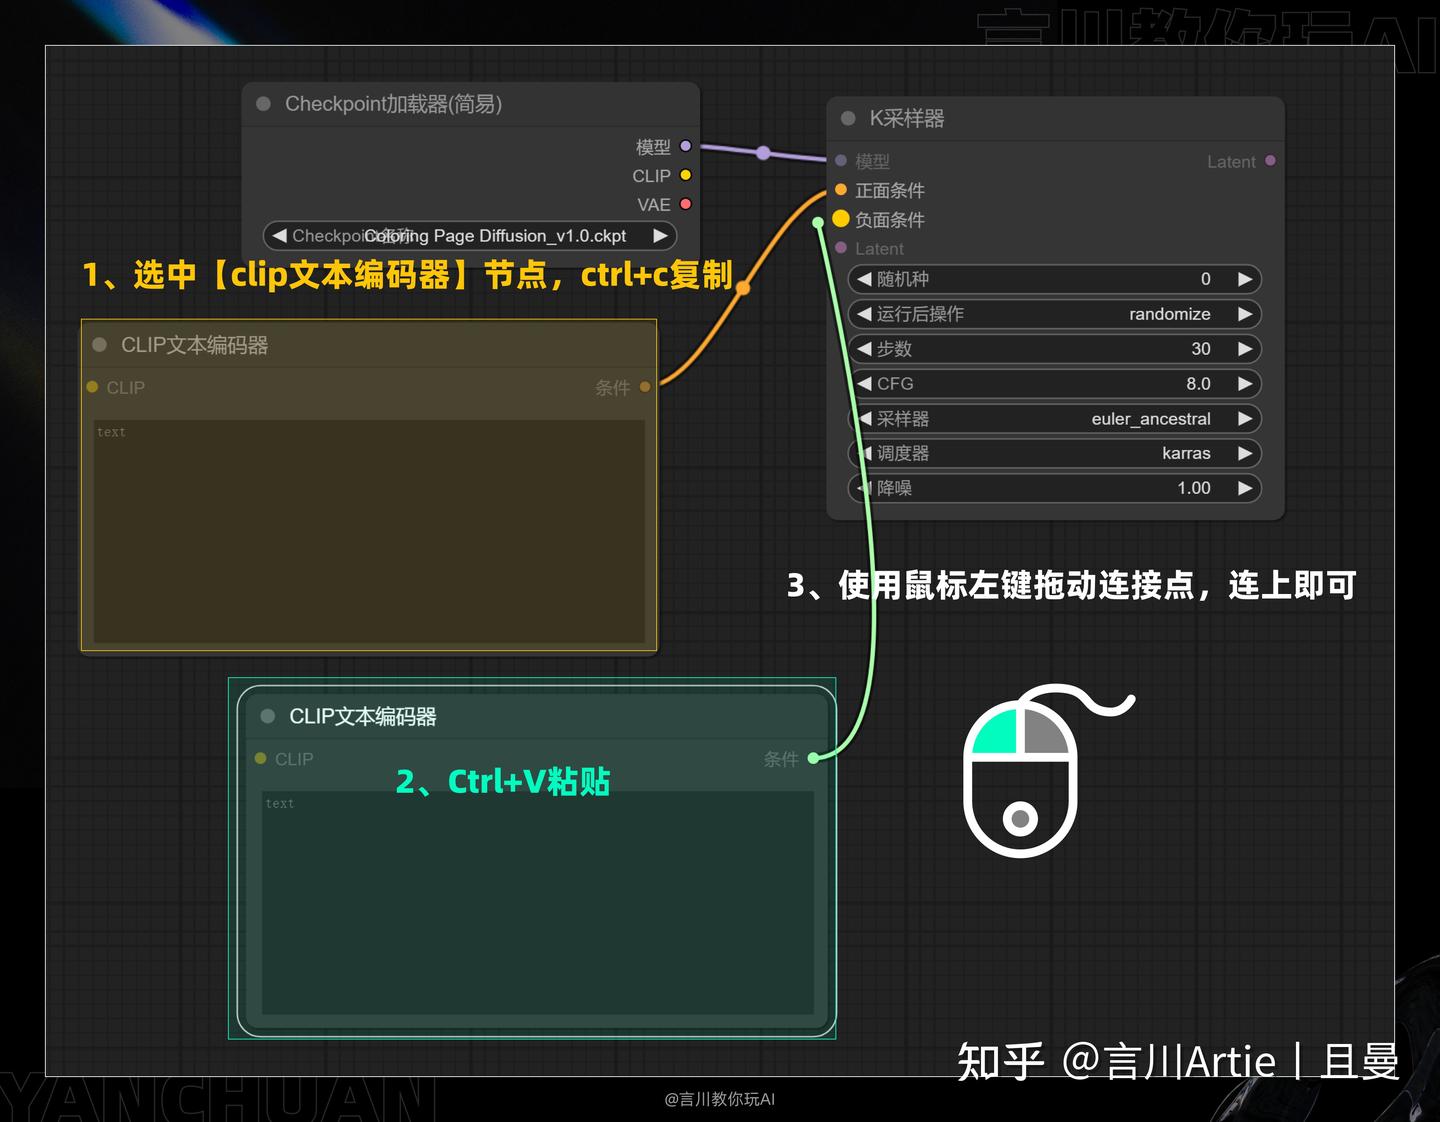
Task: Click the 正面条件 input socket on K采样器
Action: point(841,189)
